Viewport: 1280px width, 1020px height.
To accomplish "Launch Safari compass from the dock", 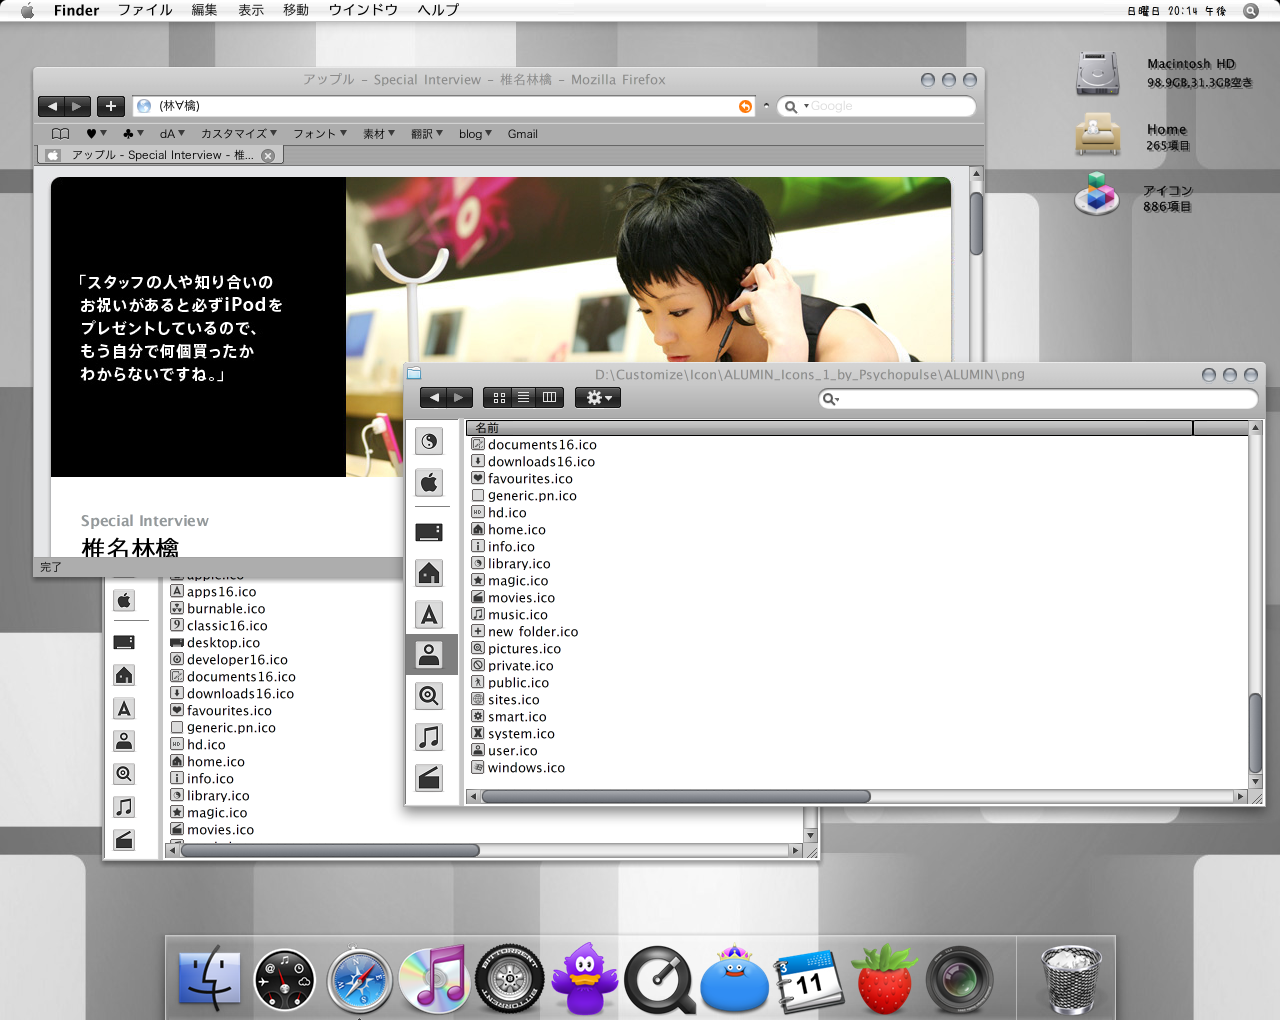I will (x=360, y=980).
